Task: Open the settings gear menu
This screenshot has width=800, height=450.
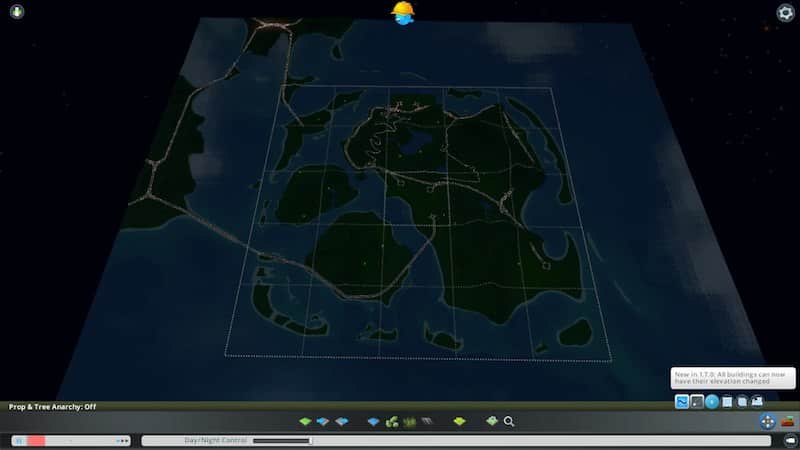Action: click(x=785, y=13)
